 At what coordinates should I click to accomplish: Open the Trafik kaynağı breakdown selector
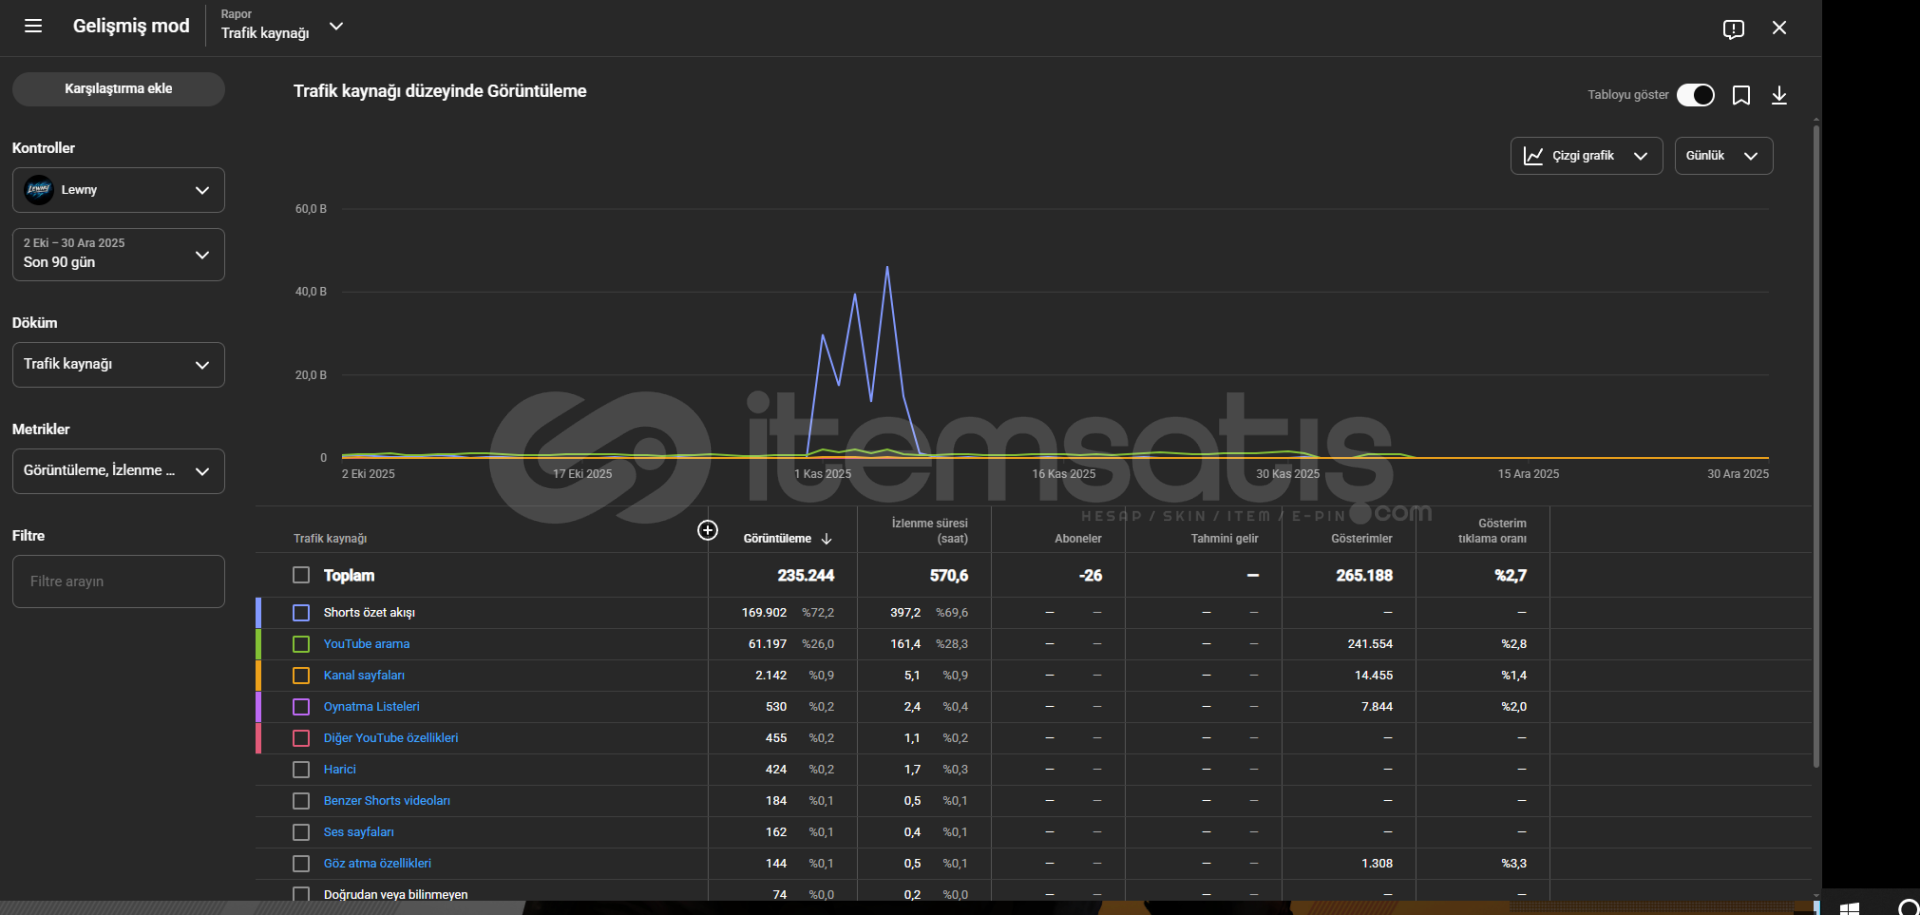[x=118, y=365]
